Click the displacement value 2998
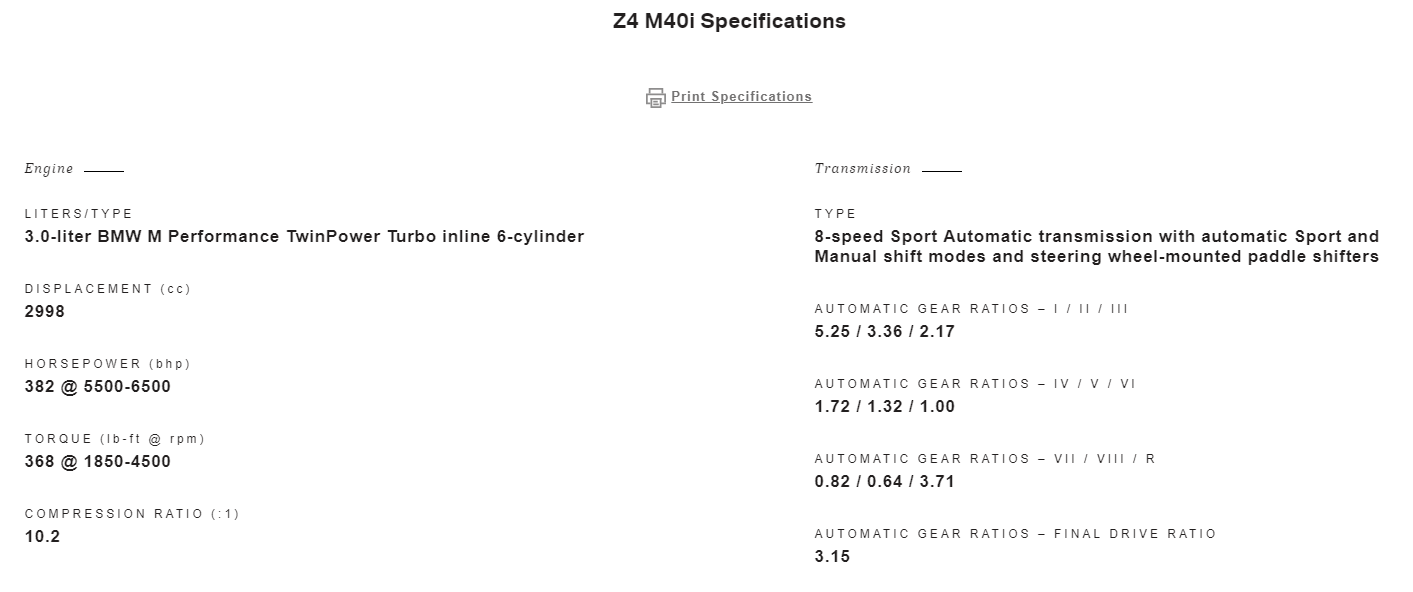 [x=45, y=312]
